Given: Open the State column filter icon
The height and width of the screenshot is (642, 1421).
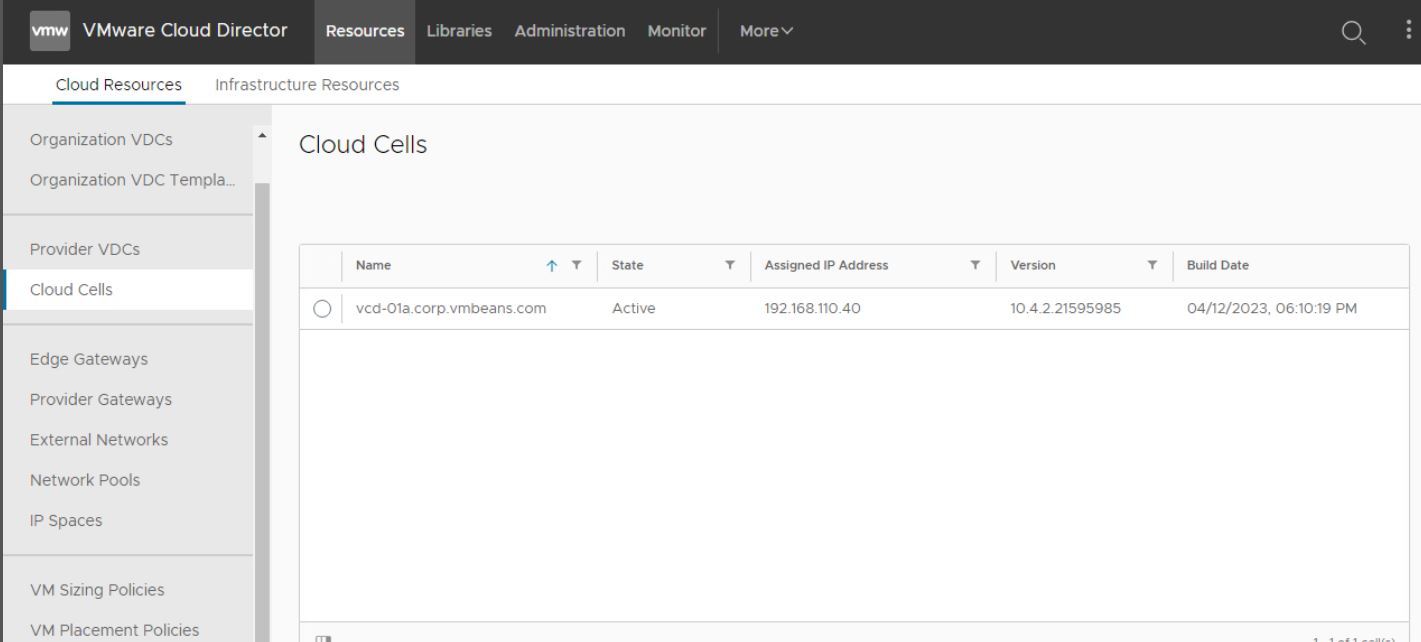Looking at the screenshot, I should tap(730, 266).
